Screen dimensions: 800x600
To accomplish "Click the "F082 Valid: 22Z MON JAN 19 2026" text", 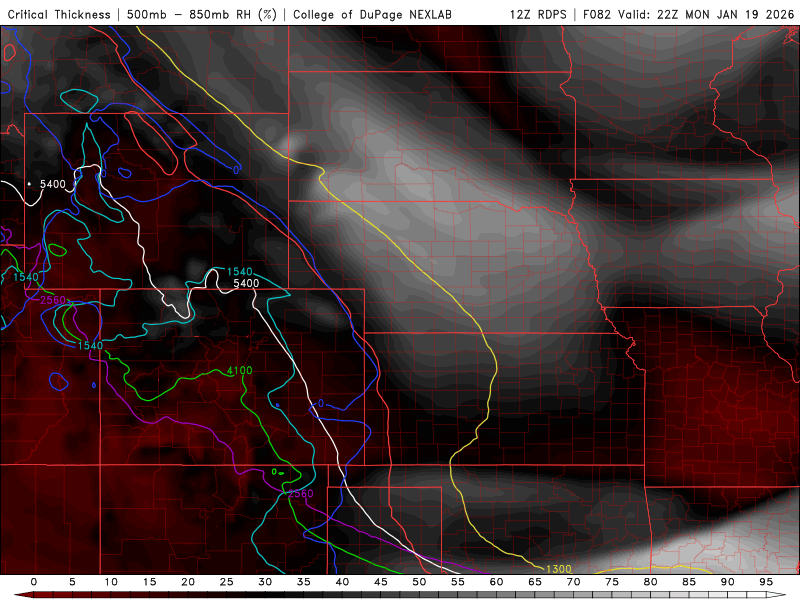I will [x=688, y=14].
